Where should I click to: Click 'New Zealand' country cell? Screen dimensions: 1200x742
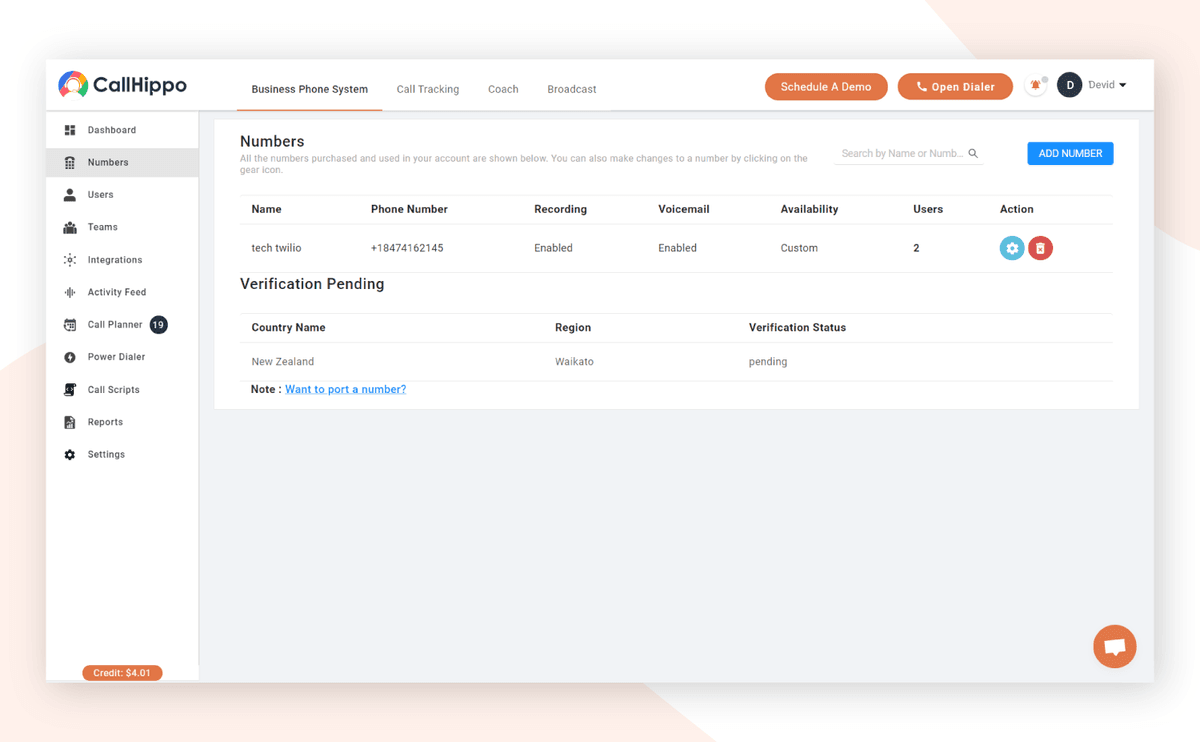point(283,362)
